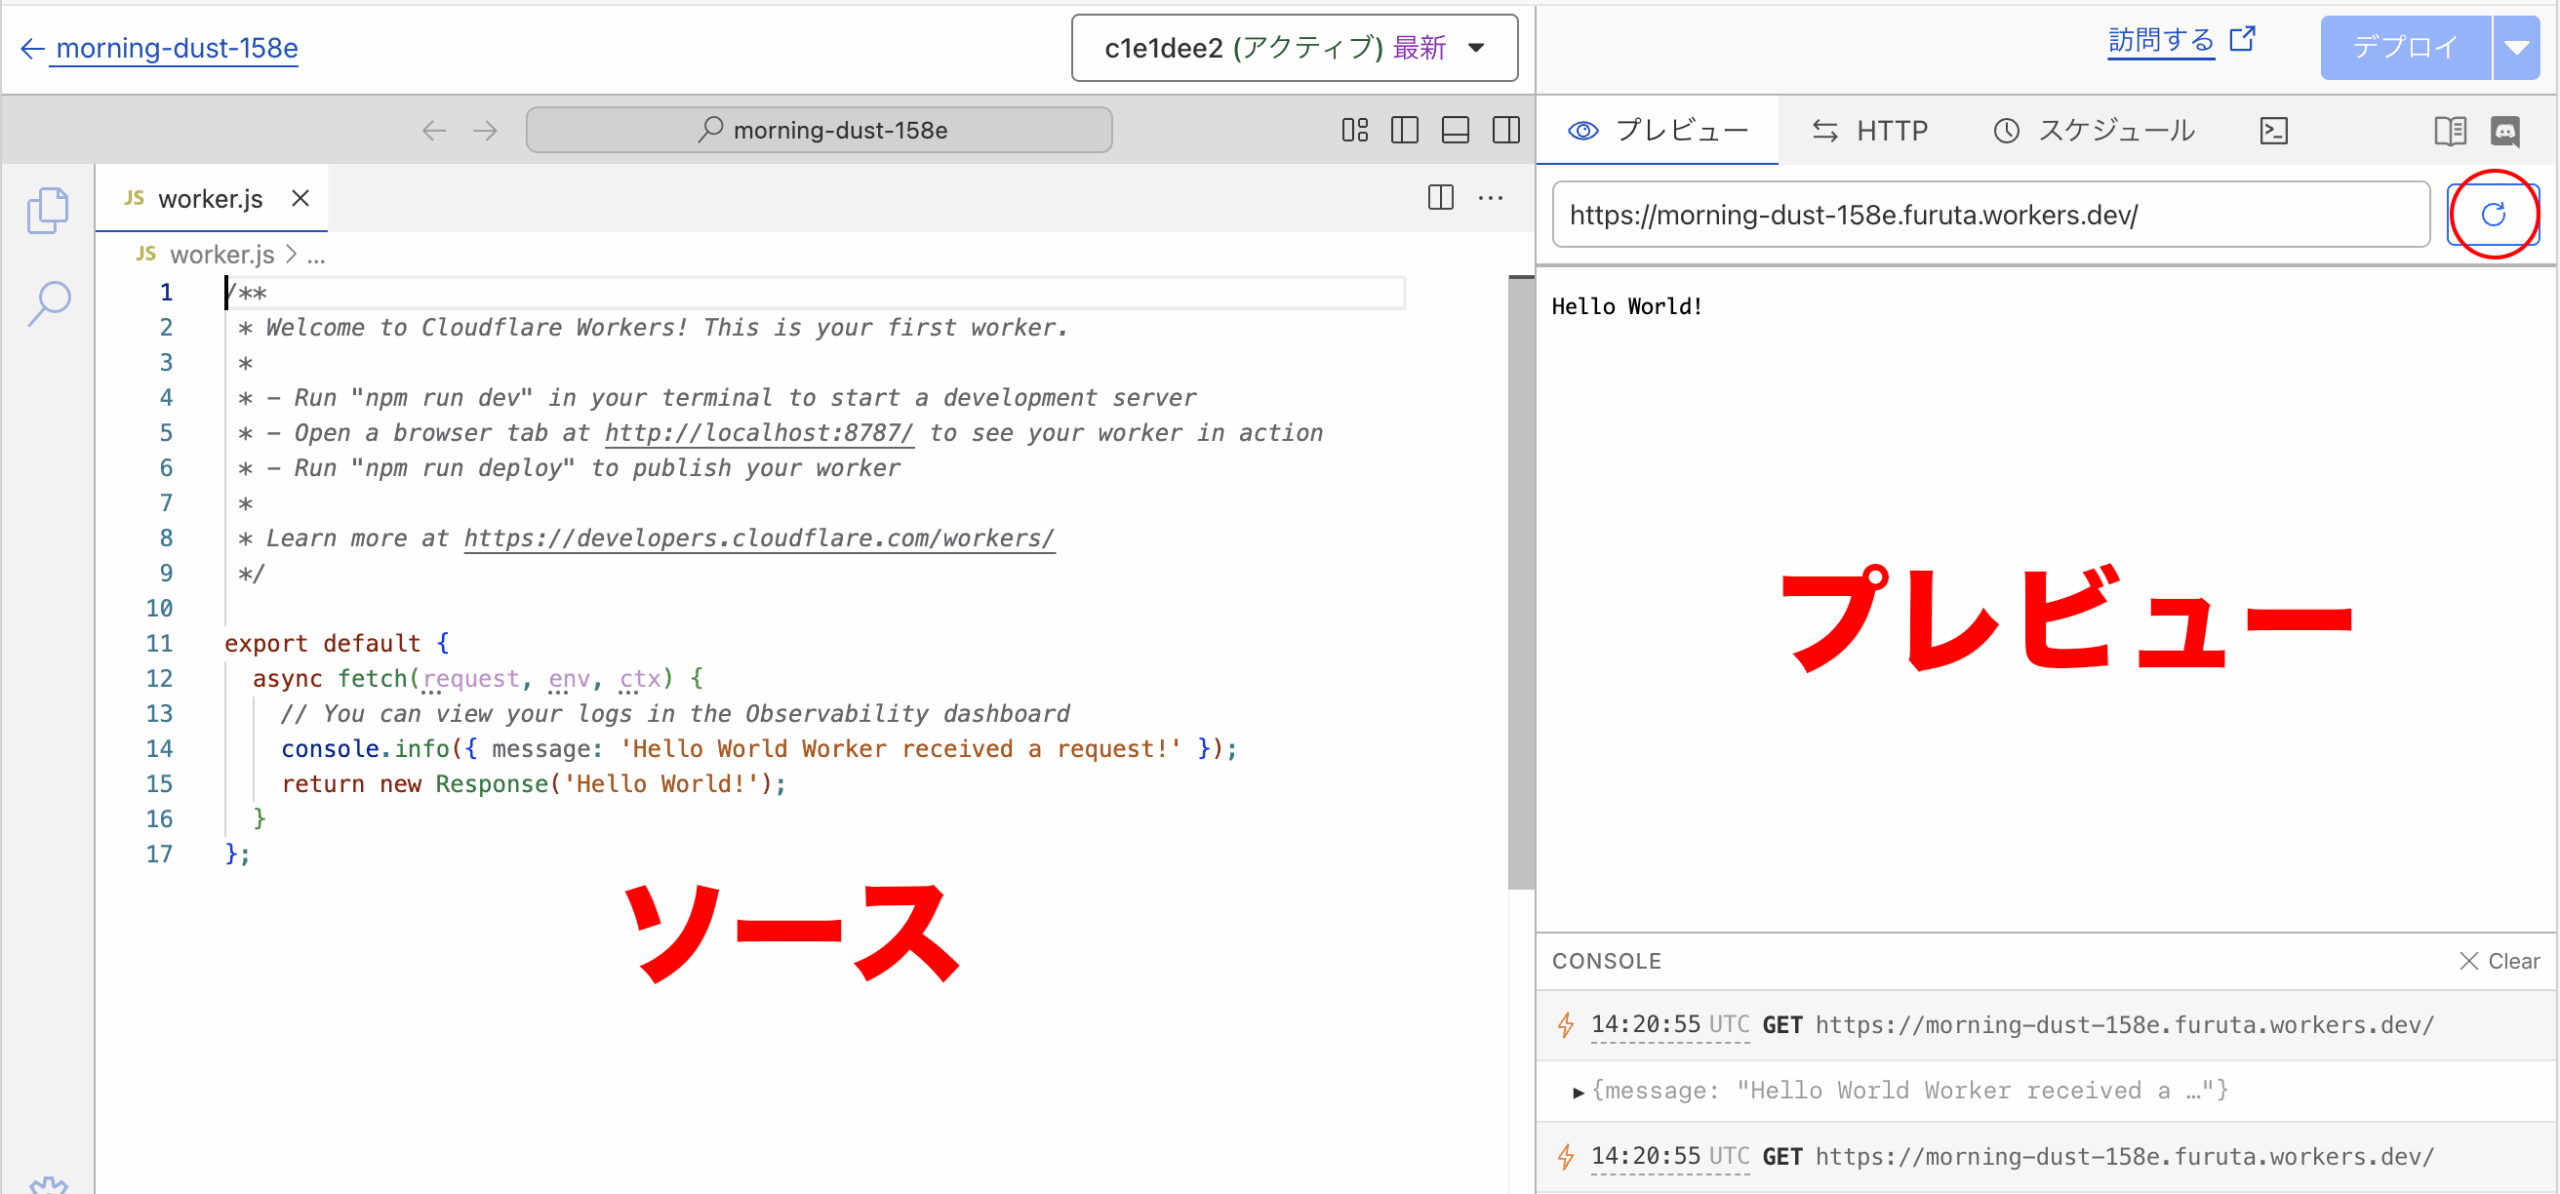The image size is (2560, 1194).
Task: Click the refresh preview button
Action: (x=2492, y=214)
